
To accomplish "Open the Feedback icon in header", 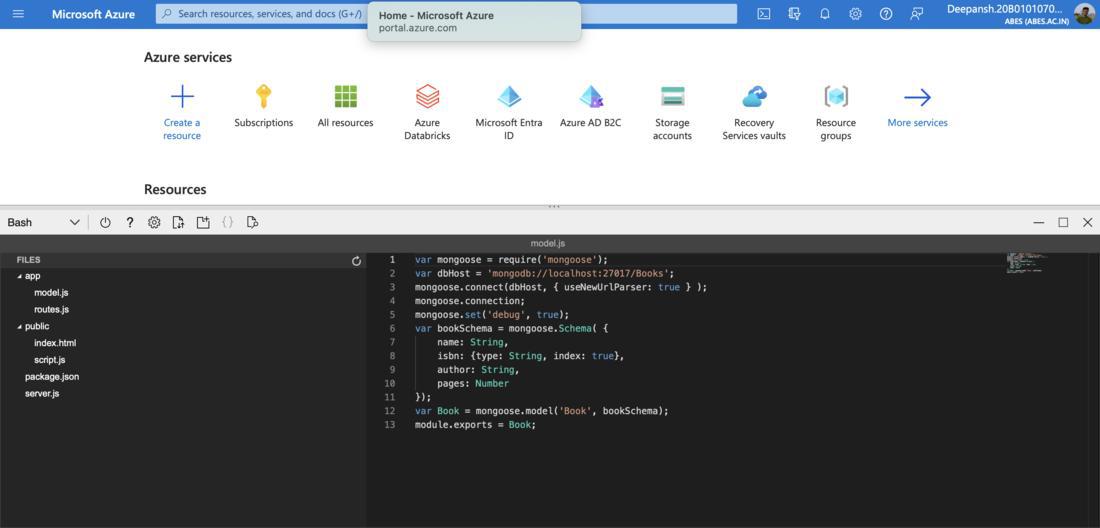I will pyautogui.click(x=916, y=13).
